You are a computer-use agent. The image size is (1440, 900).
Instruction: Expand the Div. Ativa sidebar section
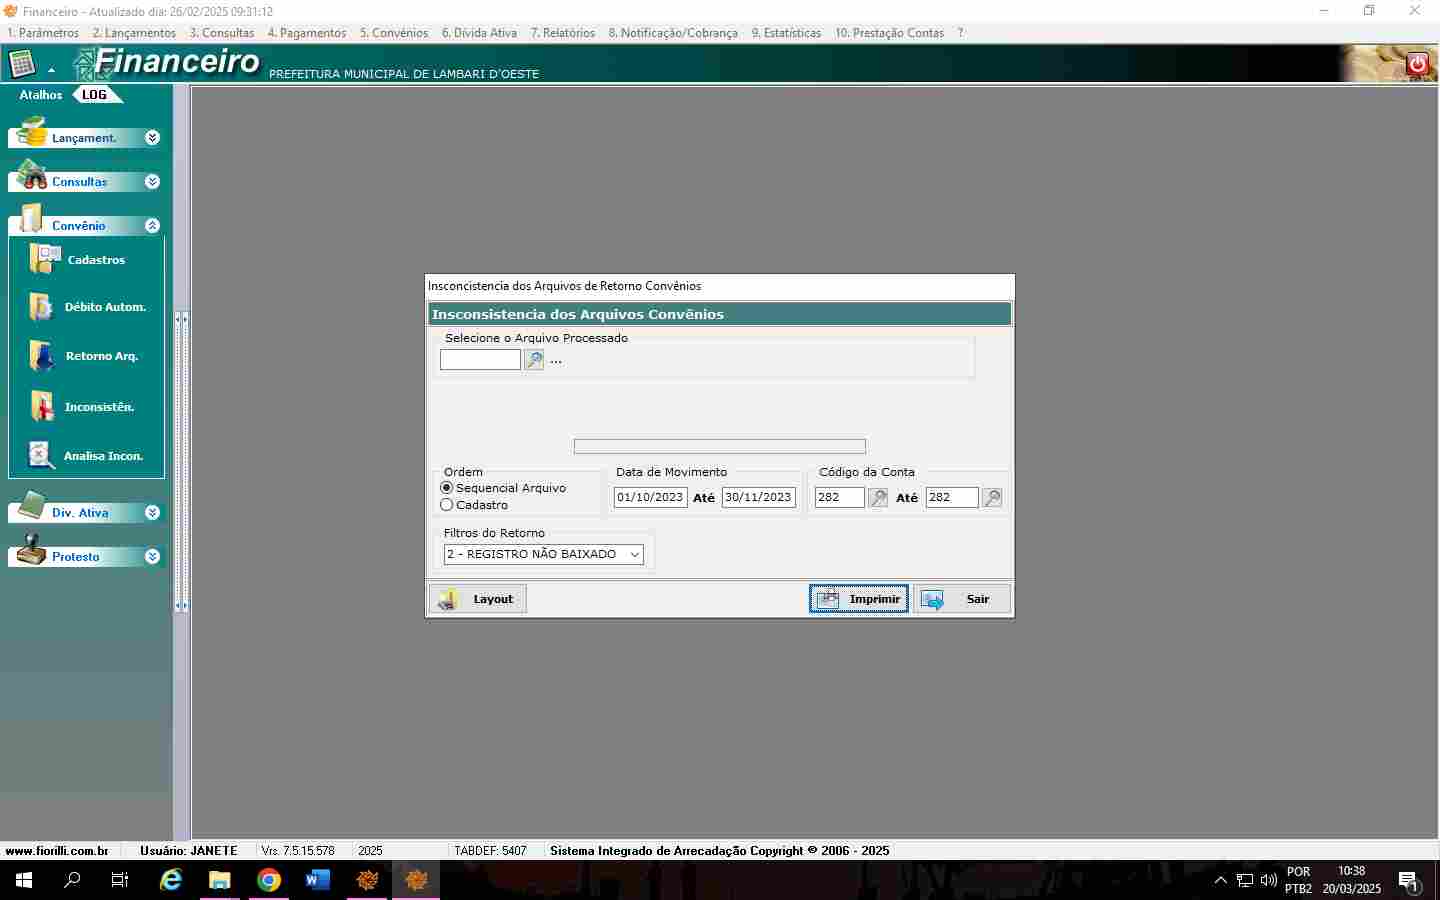click(152, 513)
